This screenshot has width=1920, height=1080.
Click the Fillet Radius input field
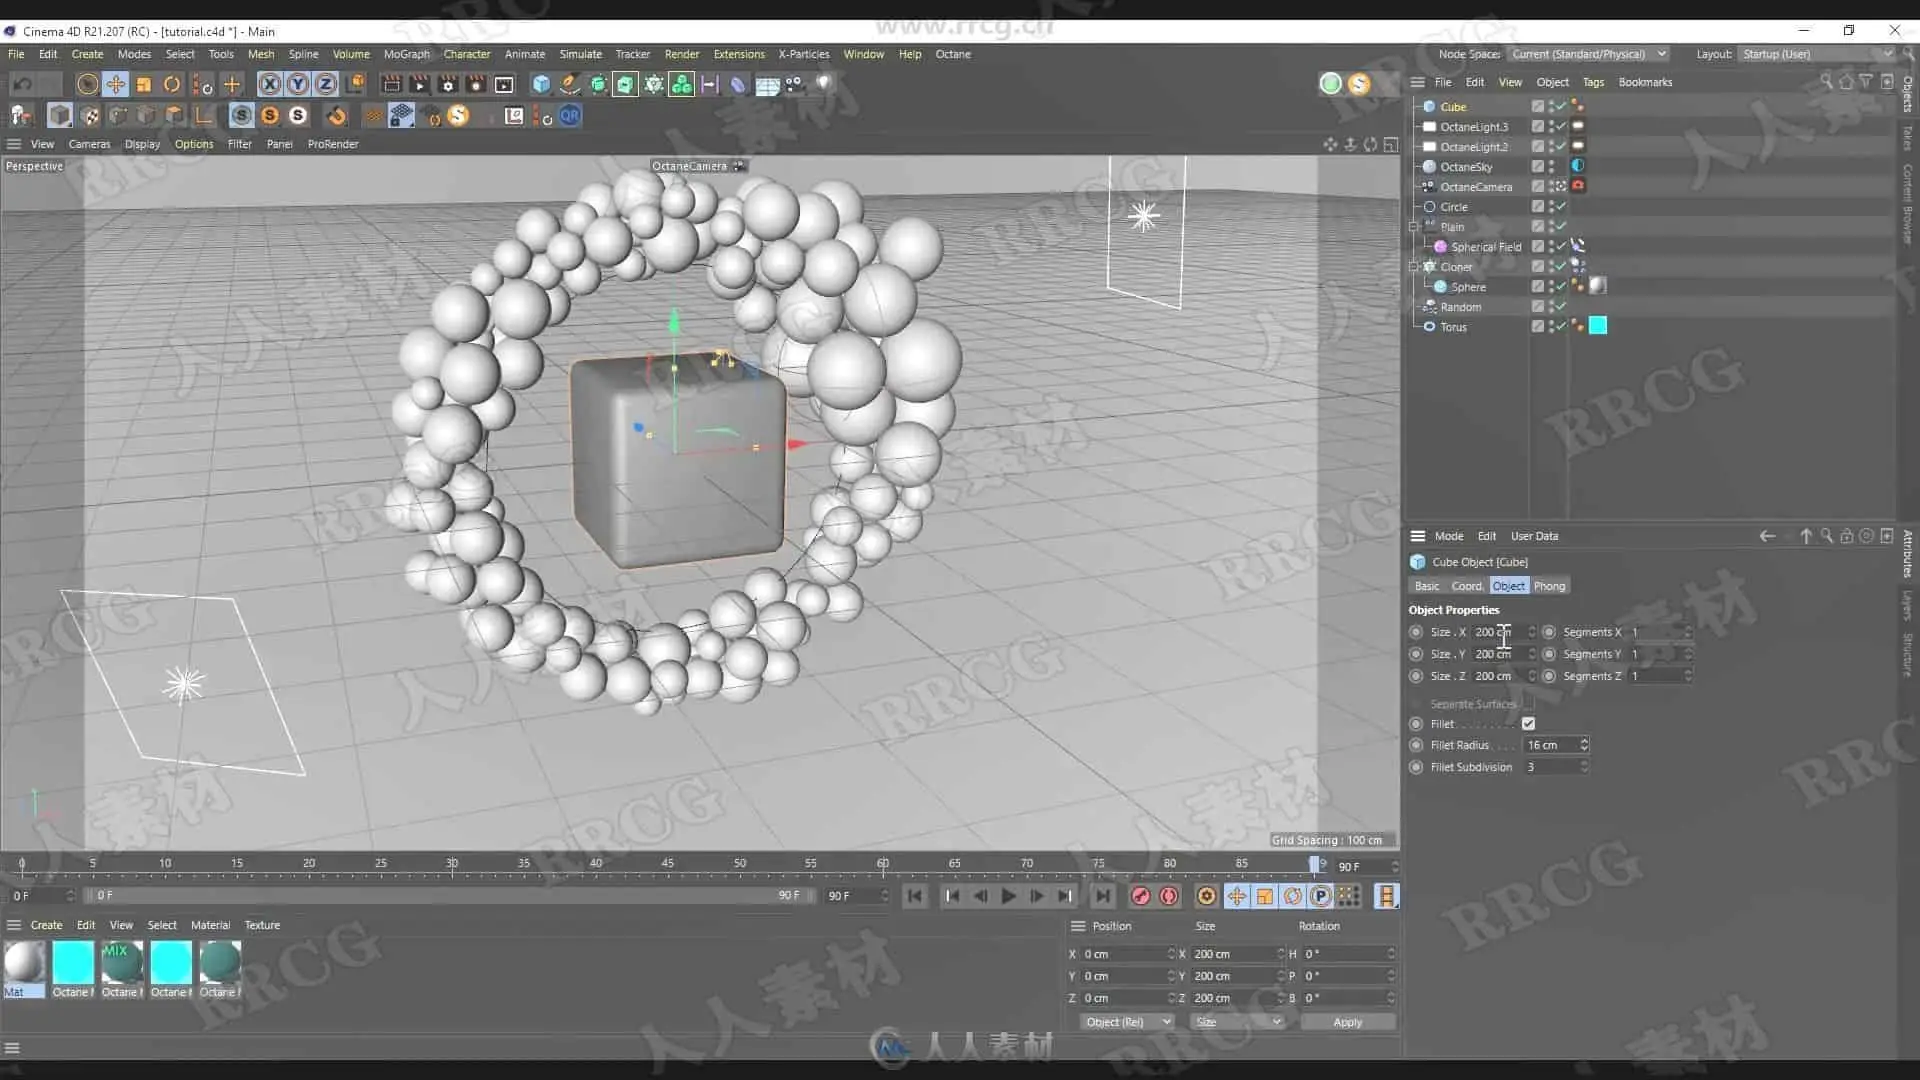[x=1549, y=745]
